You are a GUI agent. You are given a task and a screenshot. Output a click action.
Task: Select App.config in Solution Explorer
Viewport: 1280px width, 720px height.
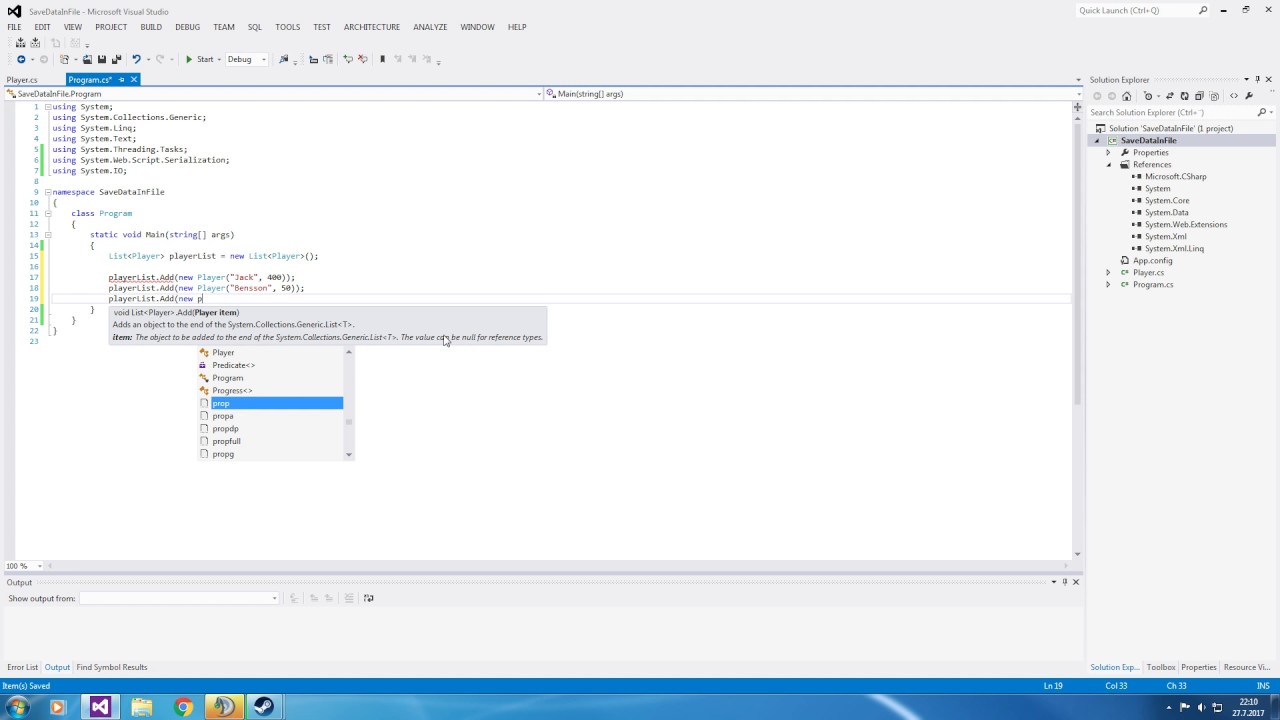point(1152,261)
